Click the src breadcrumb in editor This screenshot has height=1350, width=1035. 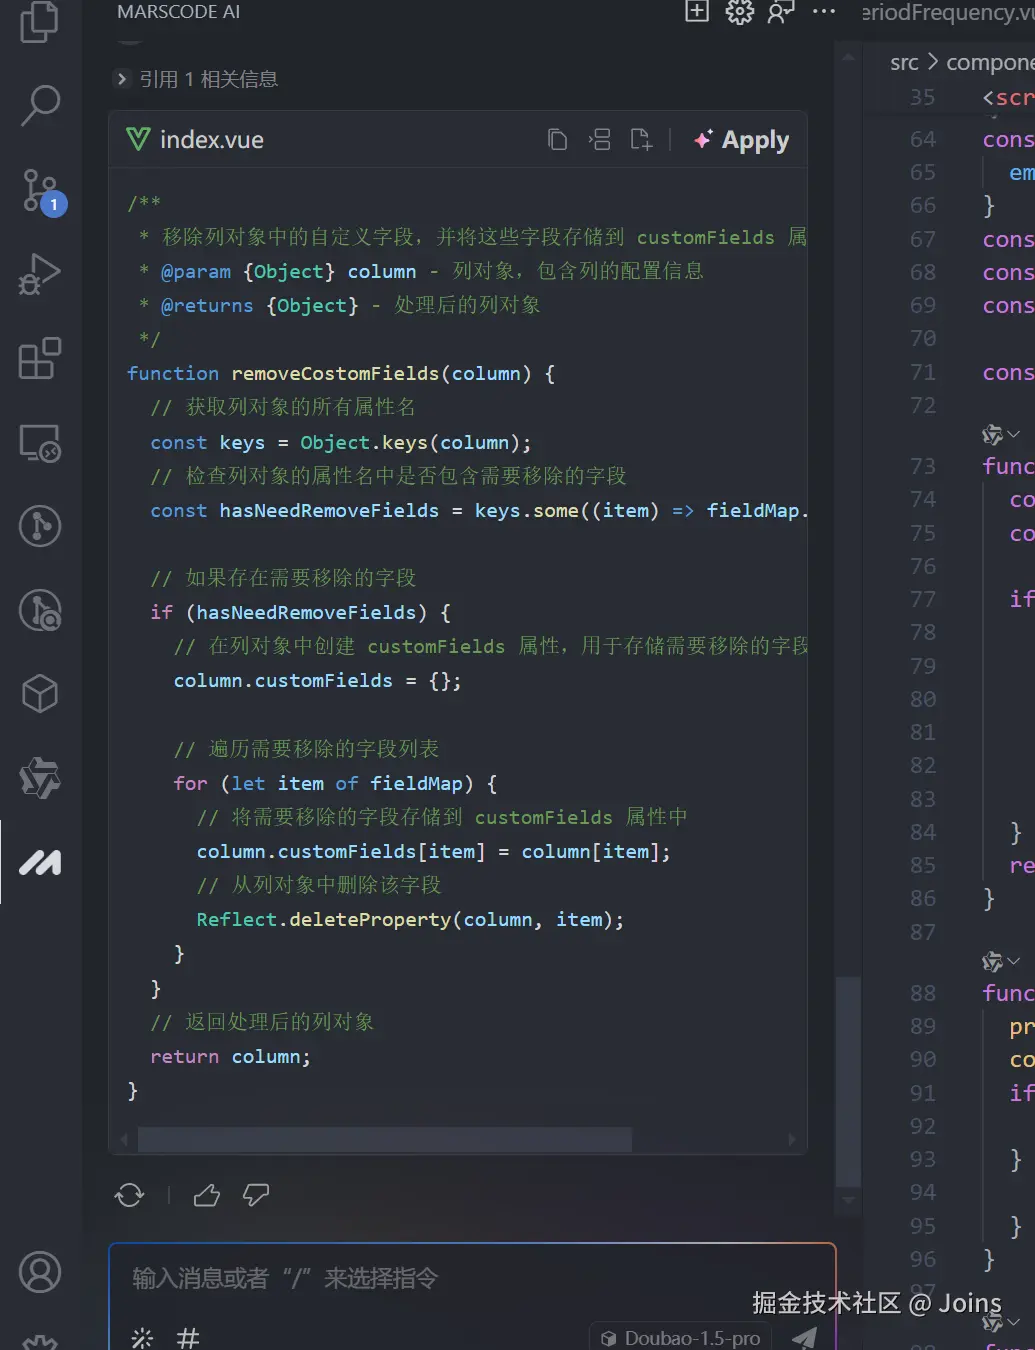click(x=904, y=62)
